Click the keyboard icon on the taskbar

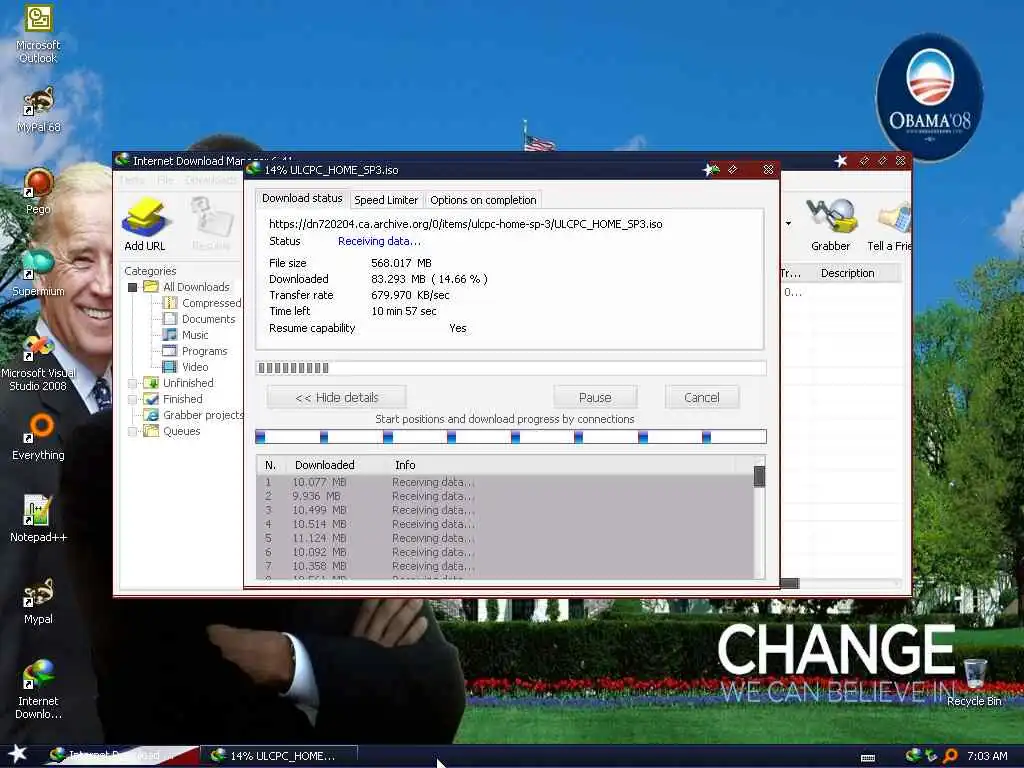(x=868, y=758)
